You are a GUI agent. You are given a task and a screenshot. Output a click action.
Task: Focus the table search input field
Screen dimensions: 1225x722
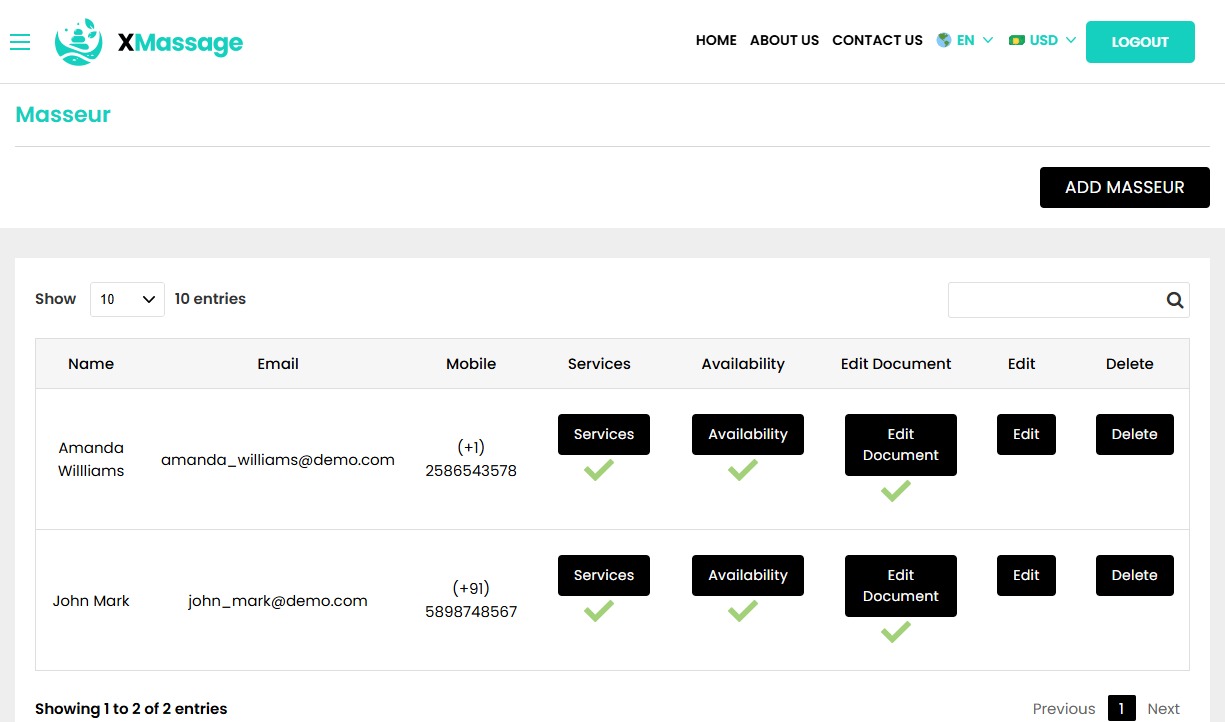[1055, 300]
